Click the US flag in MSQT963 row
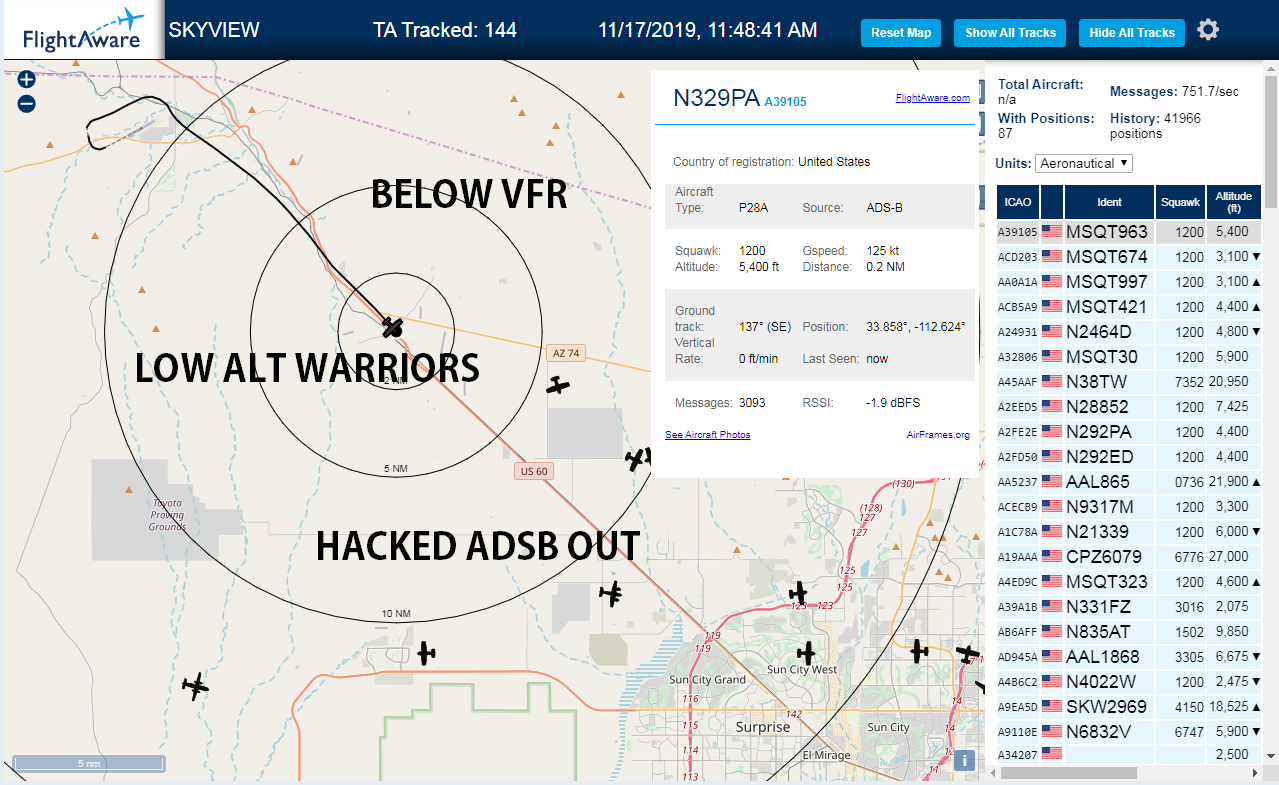 (x=1052, y=232)
